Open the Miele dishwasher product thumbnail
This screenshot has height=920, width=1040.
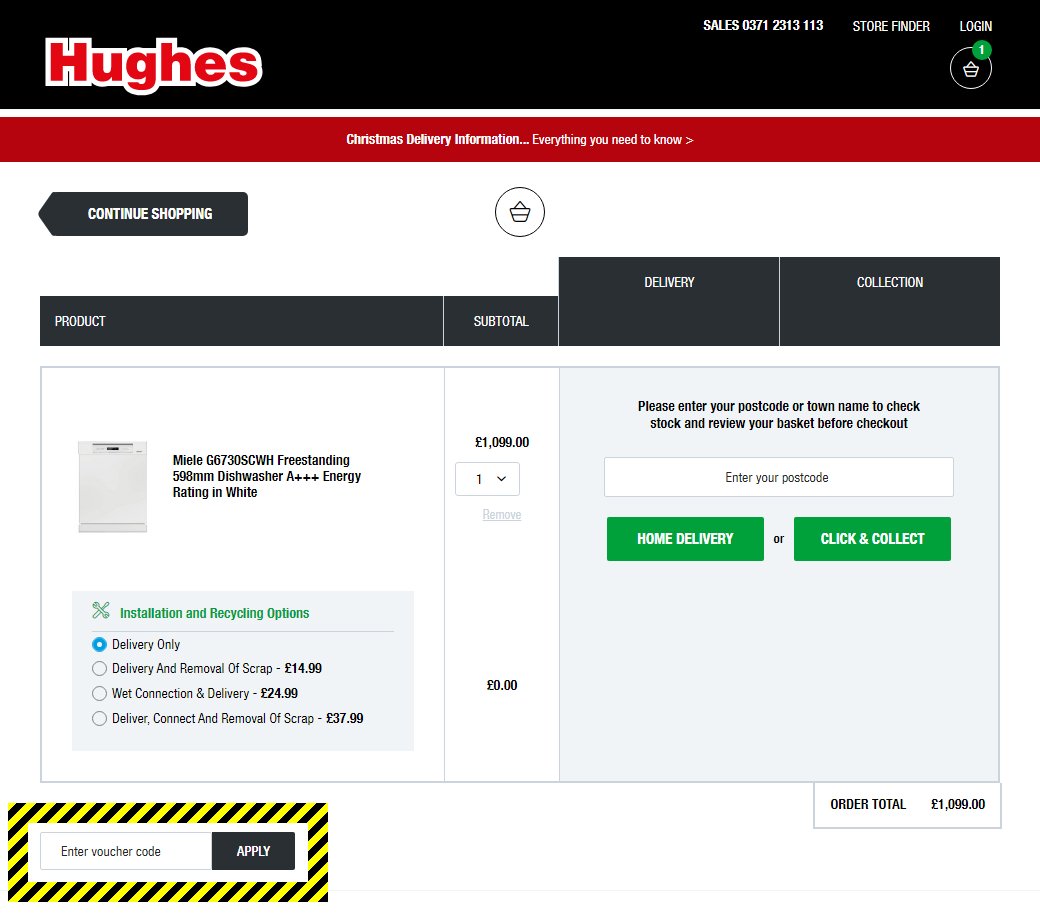pyautogui.click(x=112, y=487)
